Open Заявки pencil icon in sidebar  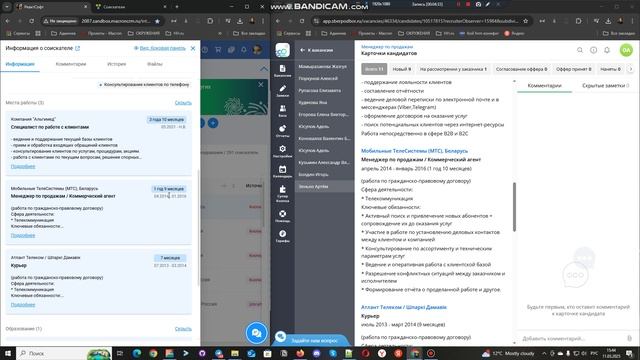[x=282, y=91]
